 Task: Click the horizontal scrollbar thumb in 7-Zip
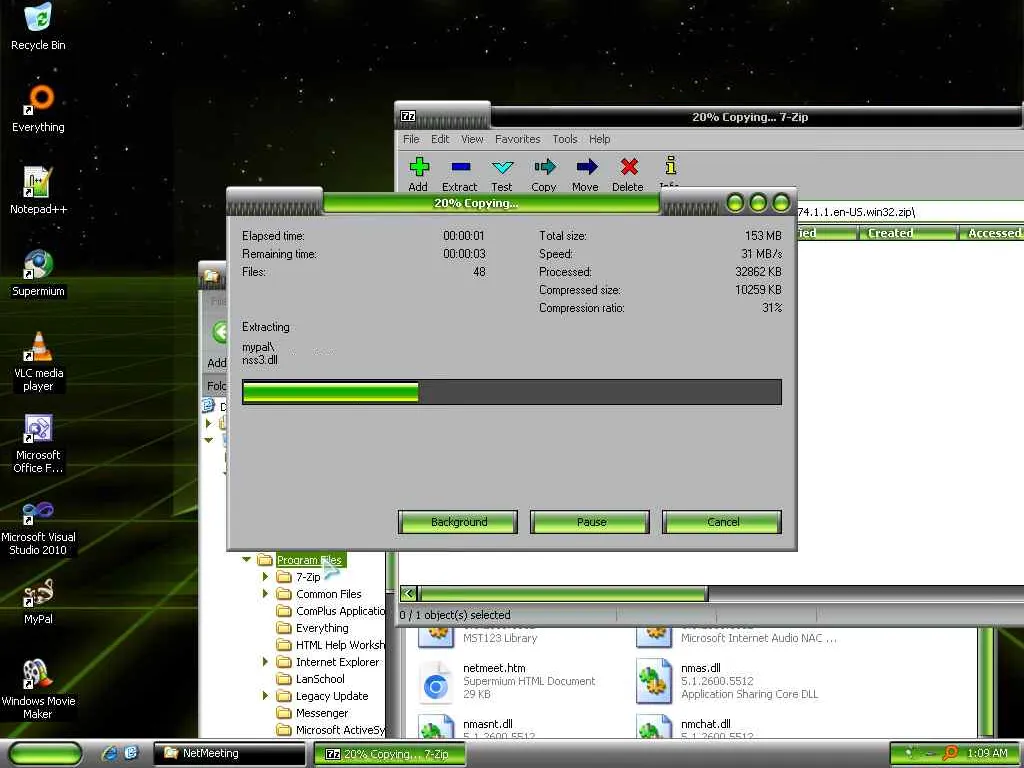click(564, 594)
